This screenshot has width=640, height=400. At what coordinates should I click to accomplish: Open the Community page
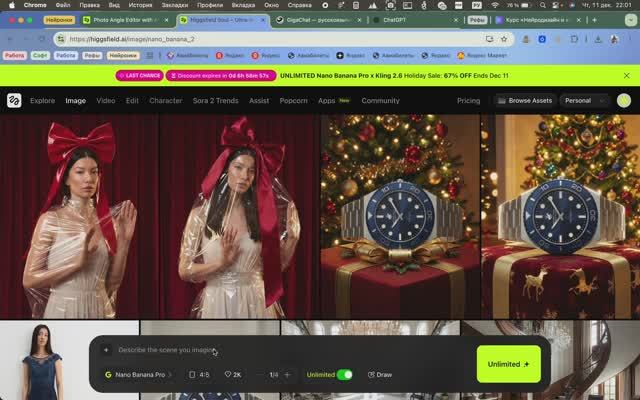(x=380, y=100)
